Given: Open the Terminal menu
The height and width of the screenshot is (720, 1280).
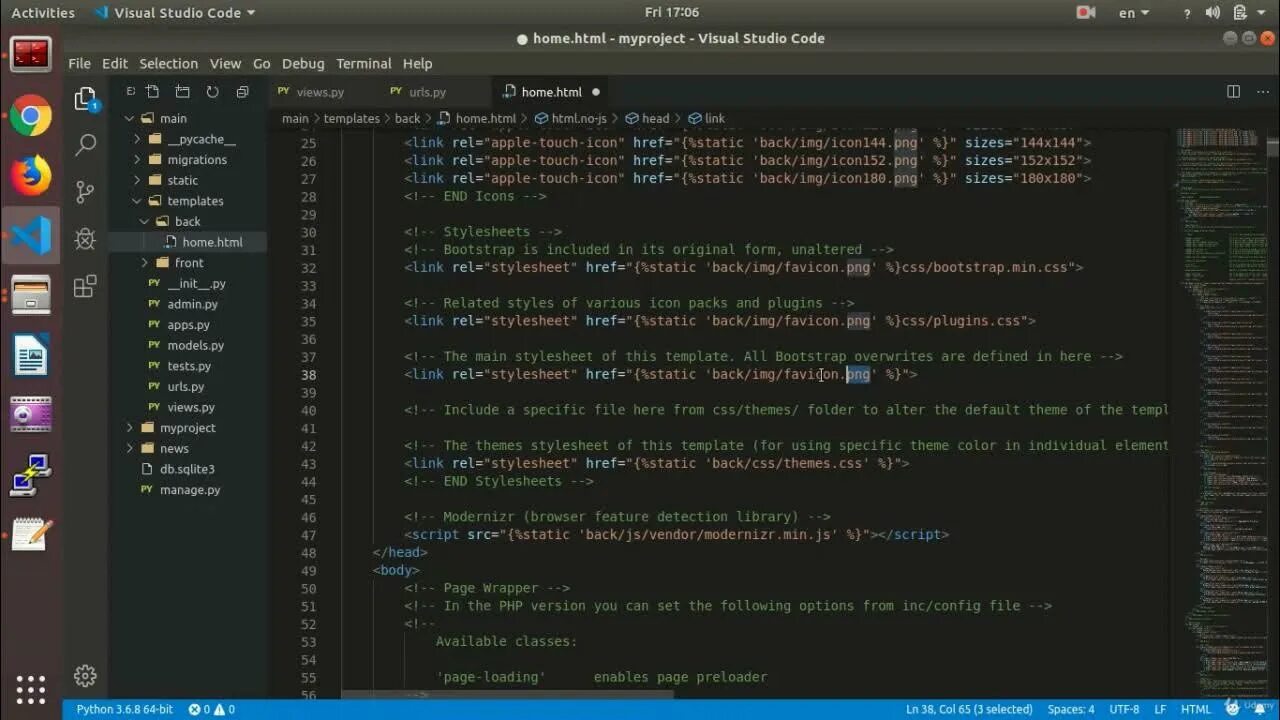Looking at the screenshot, I should click(x=364, y=63).
